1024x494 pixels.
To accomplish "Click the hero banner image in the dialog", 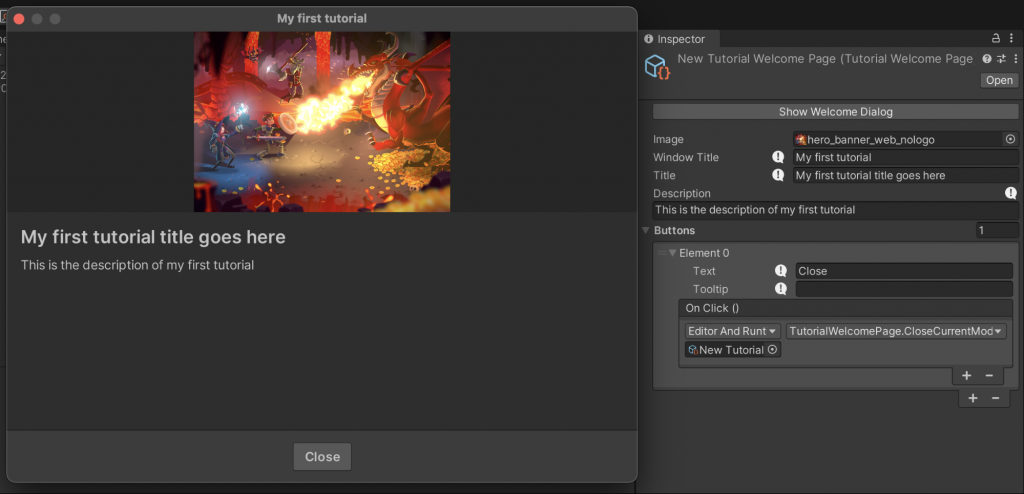I will (322, 122).
